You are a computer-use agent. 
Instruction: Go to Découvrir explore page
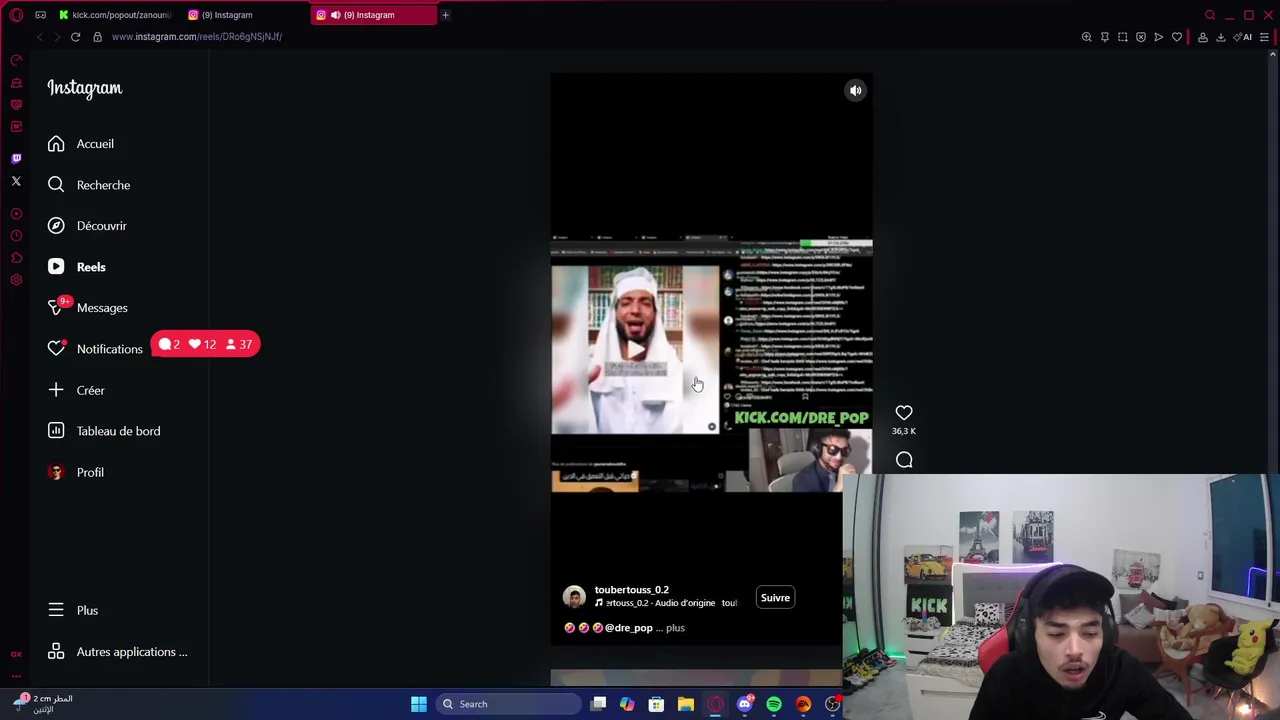tap(87, 226)
